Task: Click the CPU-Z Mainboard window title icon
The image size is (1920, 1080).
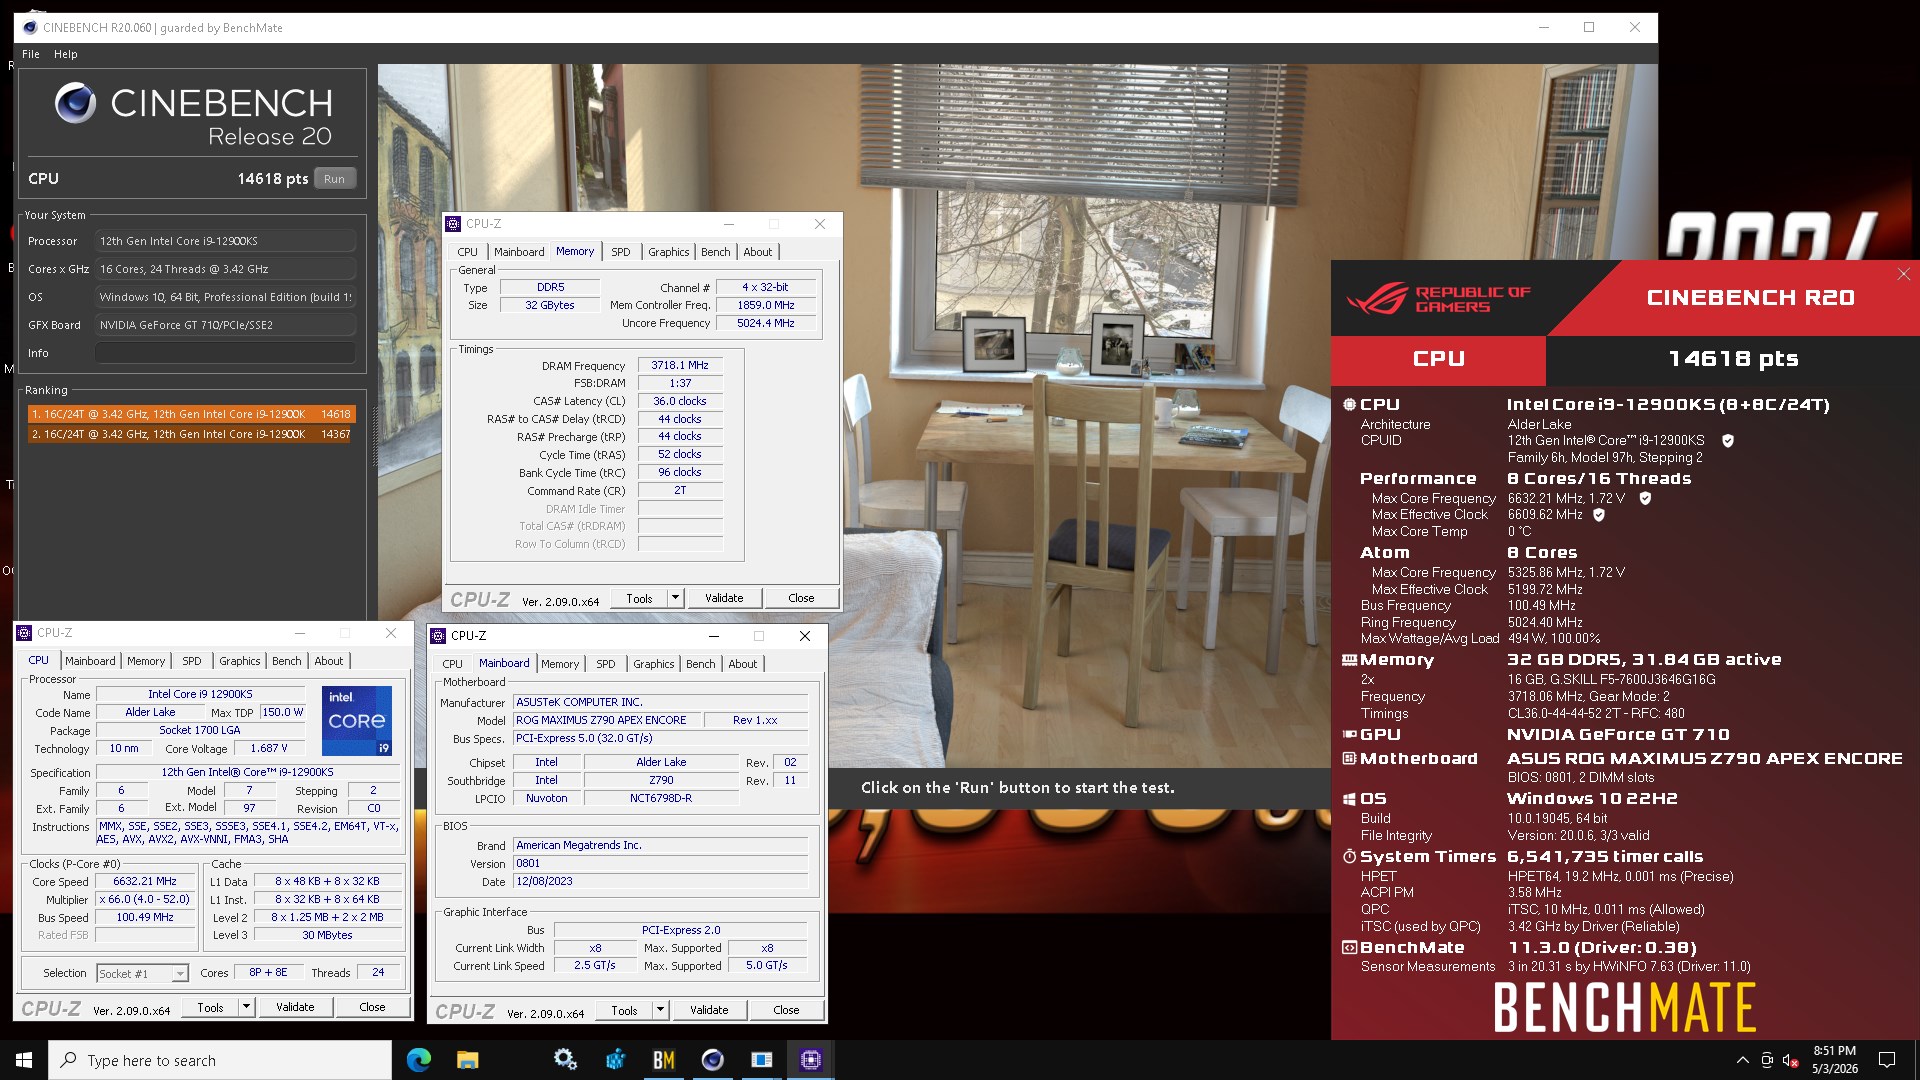Action: coord(439,636)
